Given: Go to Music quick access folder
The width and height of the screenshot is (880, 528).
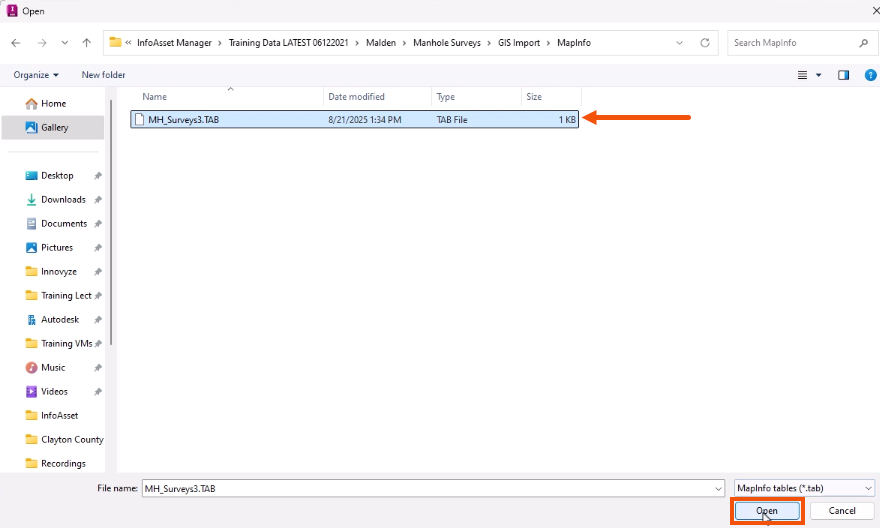Looking at the screenshot, I should coord(53,368).
